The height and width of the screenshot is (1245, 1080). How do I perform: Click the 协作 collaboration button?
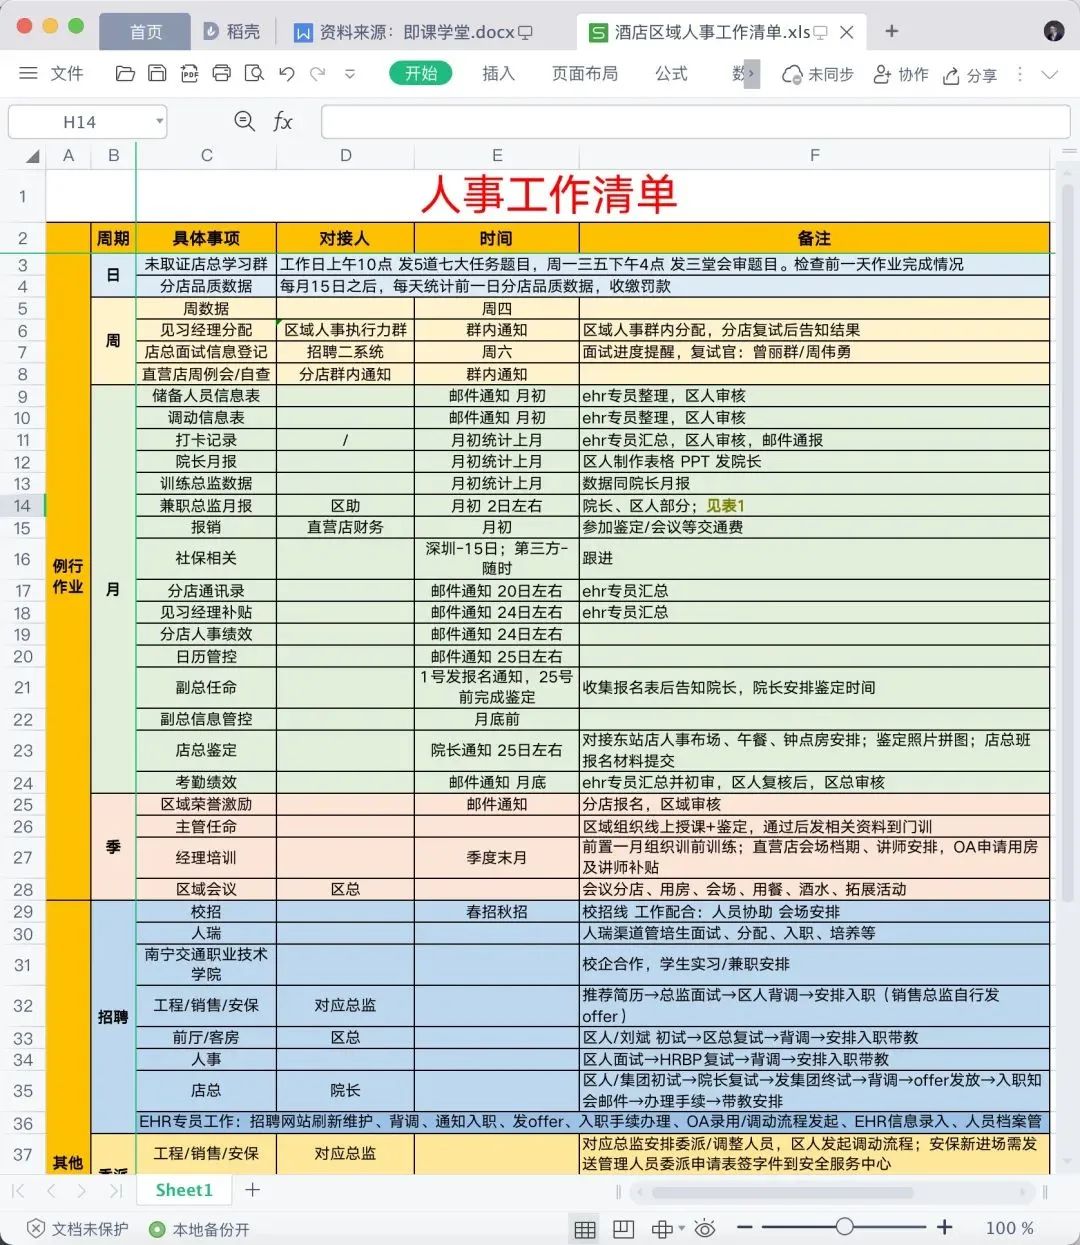(900, 74)
